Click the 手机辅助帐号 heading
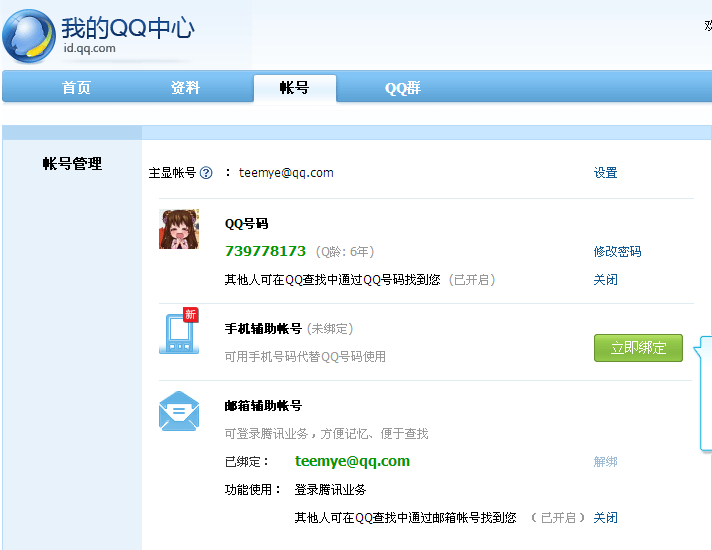Viewport: 712px width, 550px height. pos(263,328)
